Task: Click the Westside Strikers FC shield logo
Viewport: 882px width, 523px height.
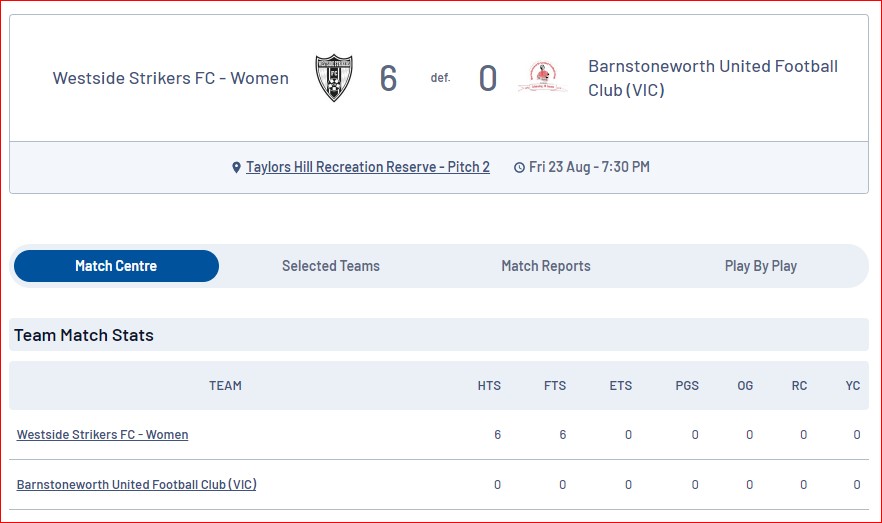Action: pos(334,78)
